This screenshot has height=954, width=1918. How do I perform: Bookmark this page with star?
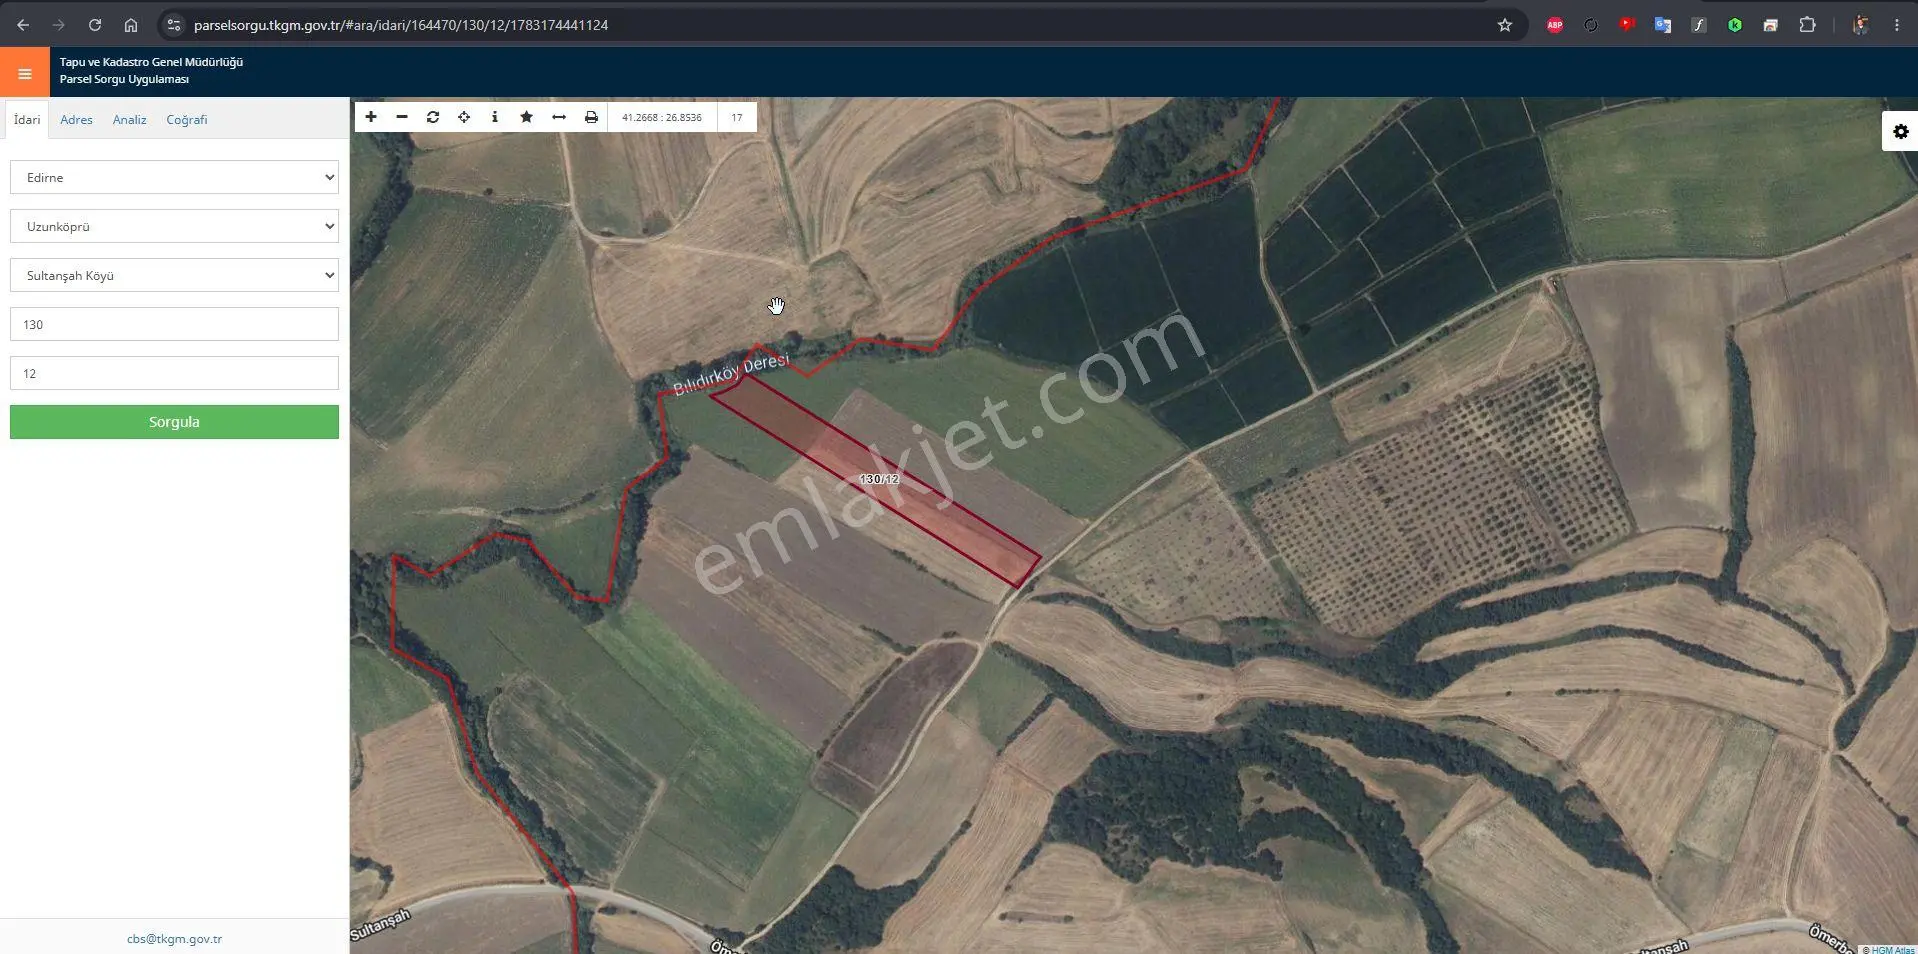click(x=1505, y=25)
